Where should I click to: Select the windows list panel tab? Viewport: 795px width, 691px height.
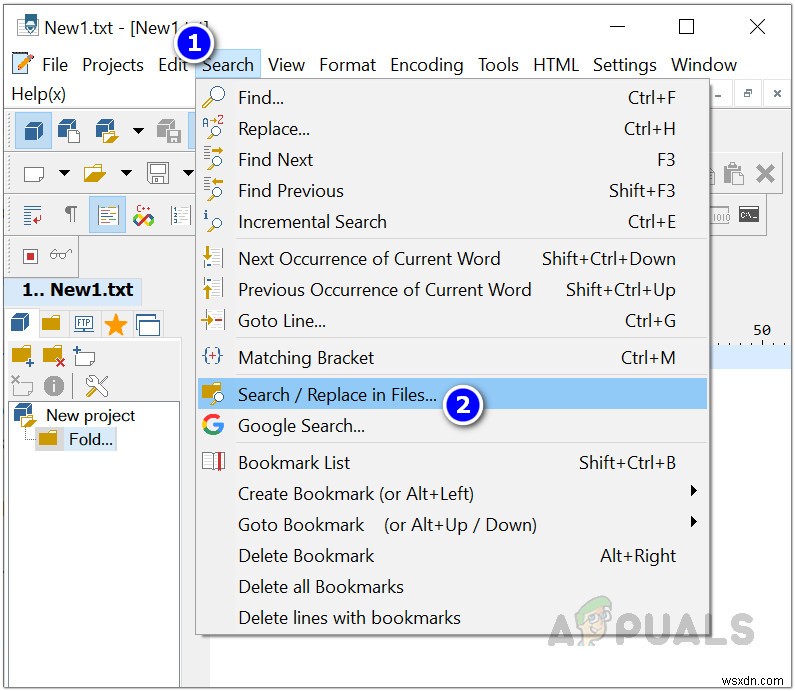coord(148,325)
